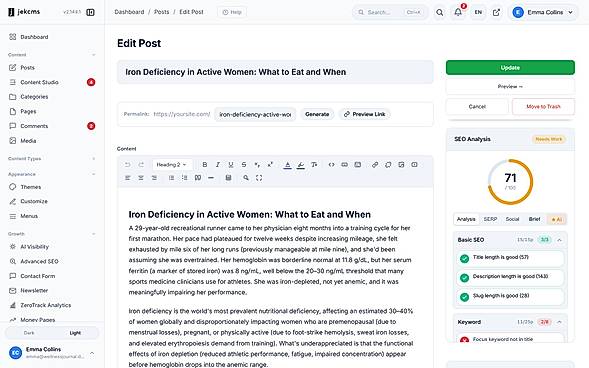Redo the last editor change
This screenshot has width=589, height=368.
click(141, 165)
